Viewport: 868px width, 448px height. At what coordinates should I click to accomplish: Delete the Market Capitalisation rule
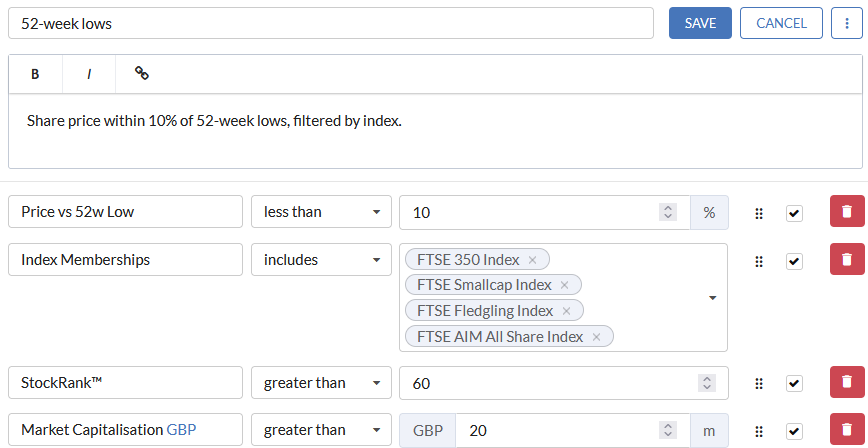click(x=846, y=430)
